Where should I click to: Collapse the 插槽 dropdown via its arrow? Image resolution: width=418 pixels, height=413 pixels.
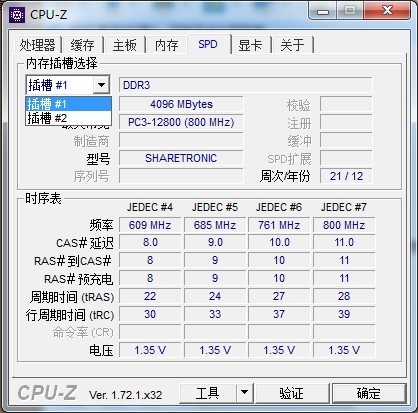point(101,85)
